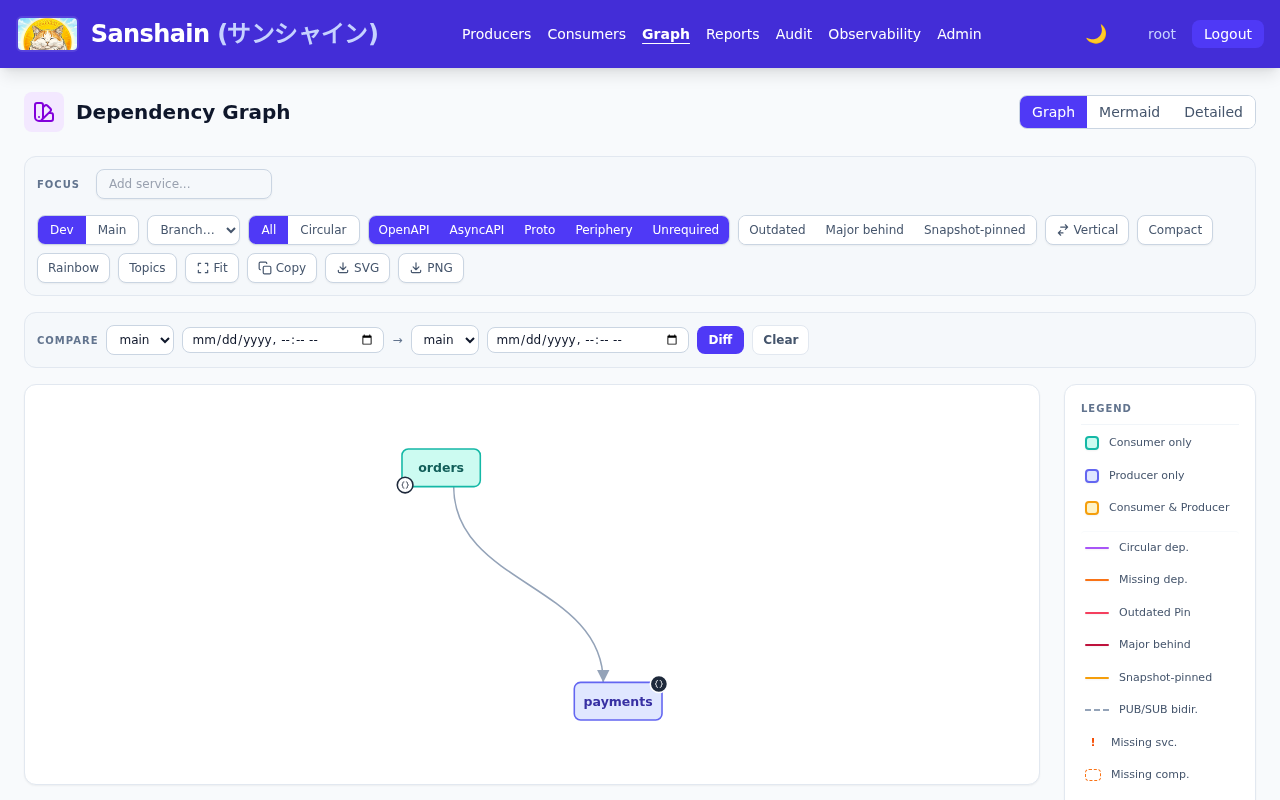
Task: Select the Dev environment toggle
Action: pyautogui.click(x=62, y=230)
